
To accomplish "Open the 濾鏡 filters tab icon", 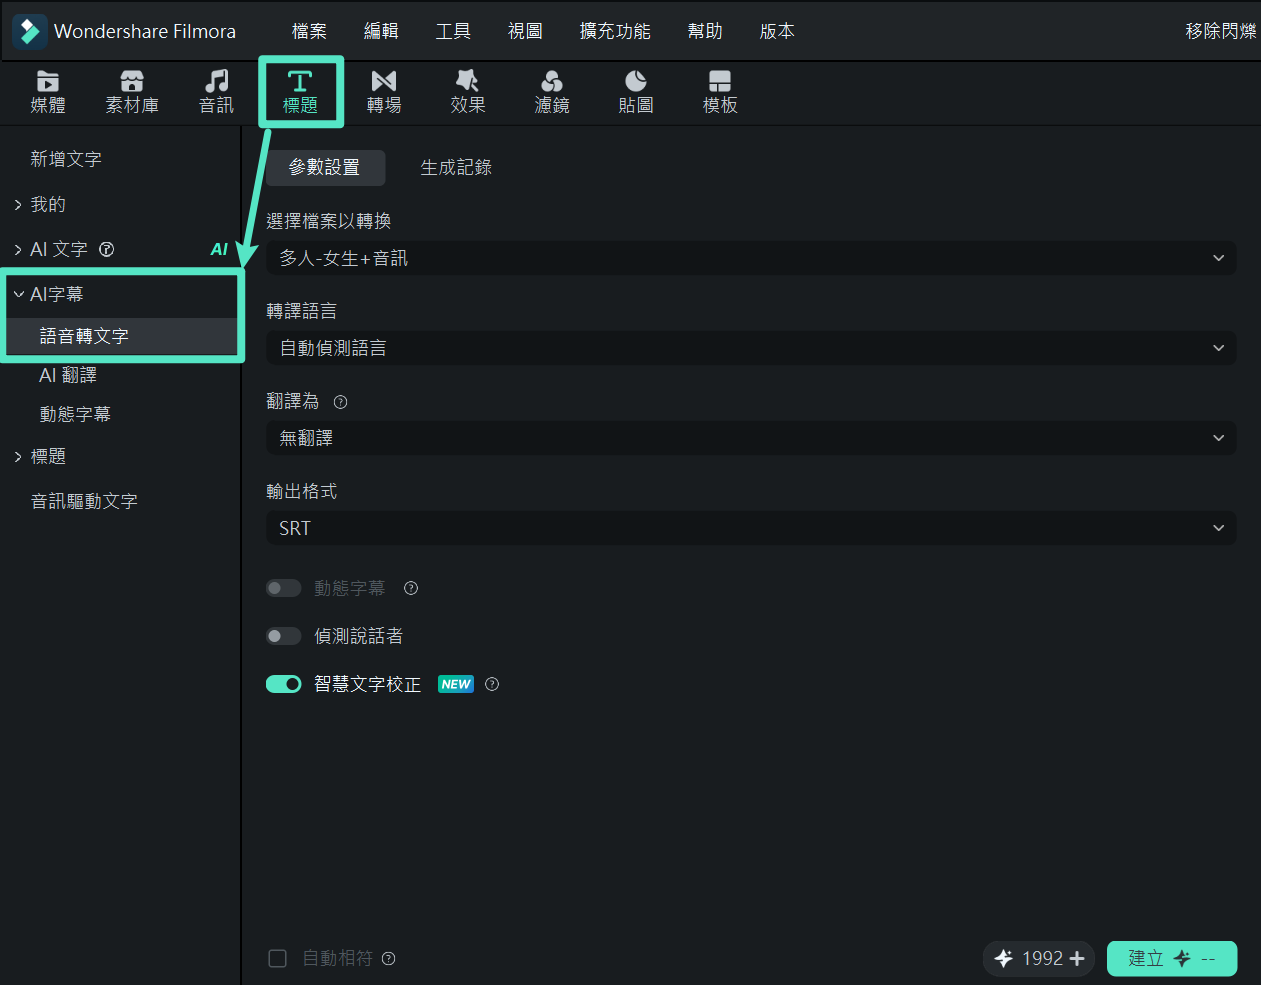I will pos(552,81).
